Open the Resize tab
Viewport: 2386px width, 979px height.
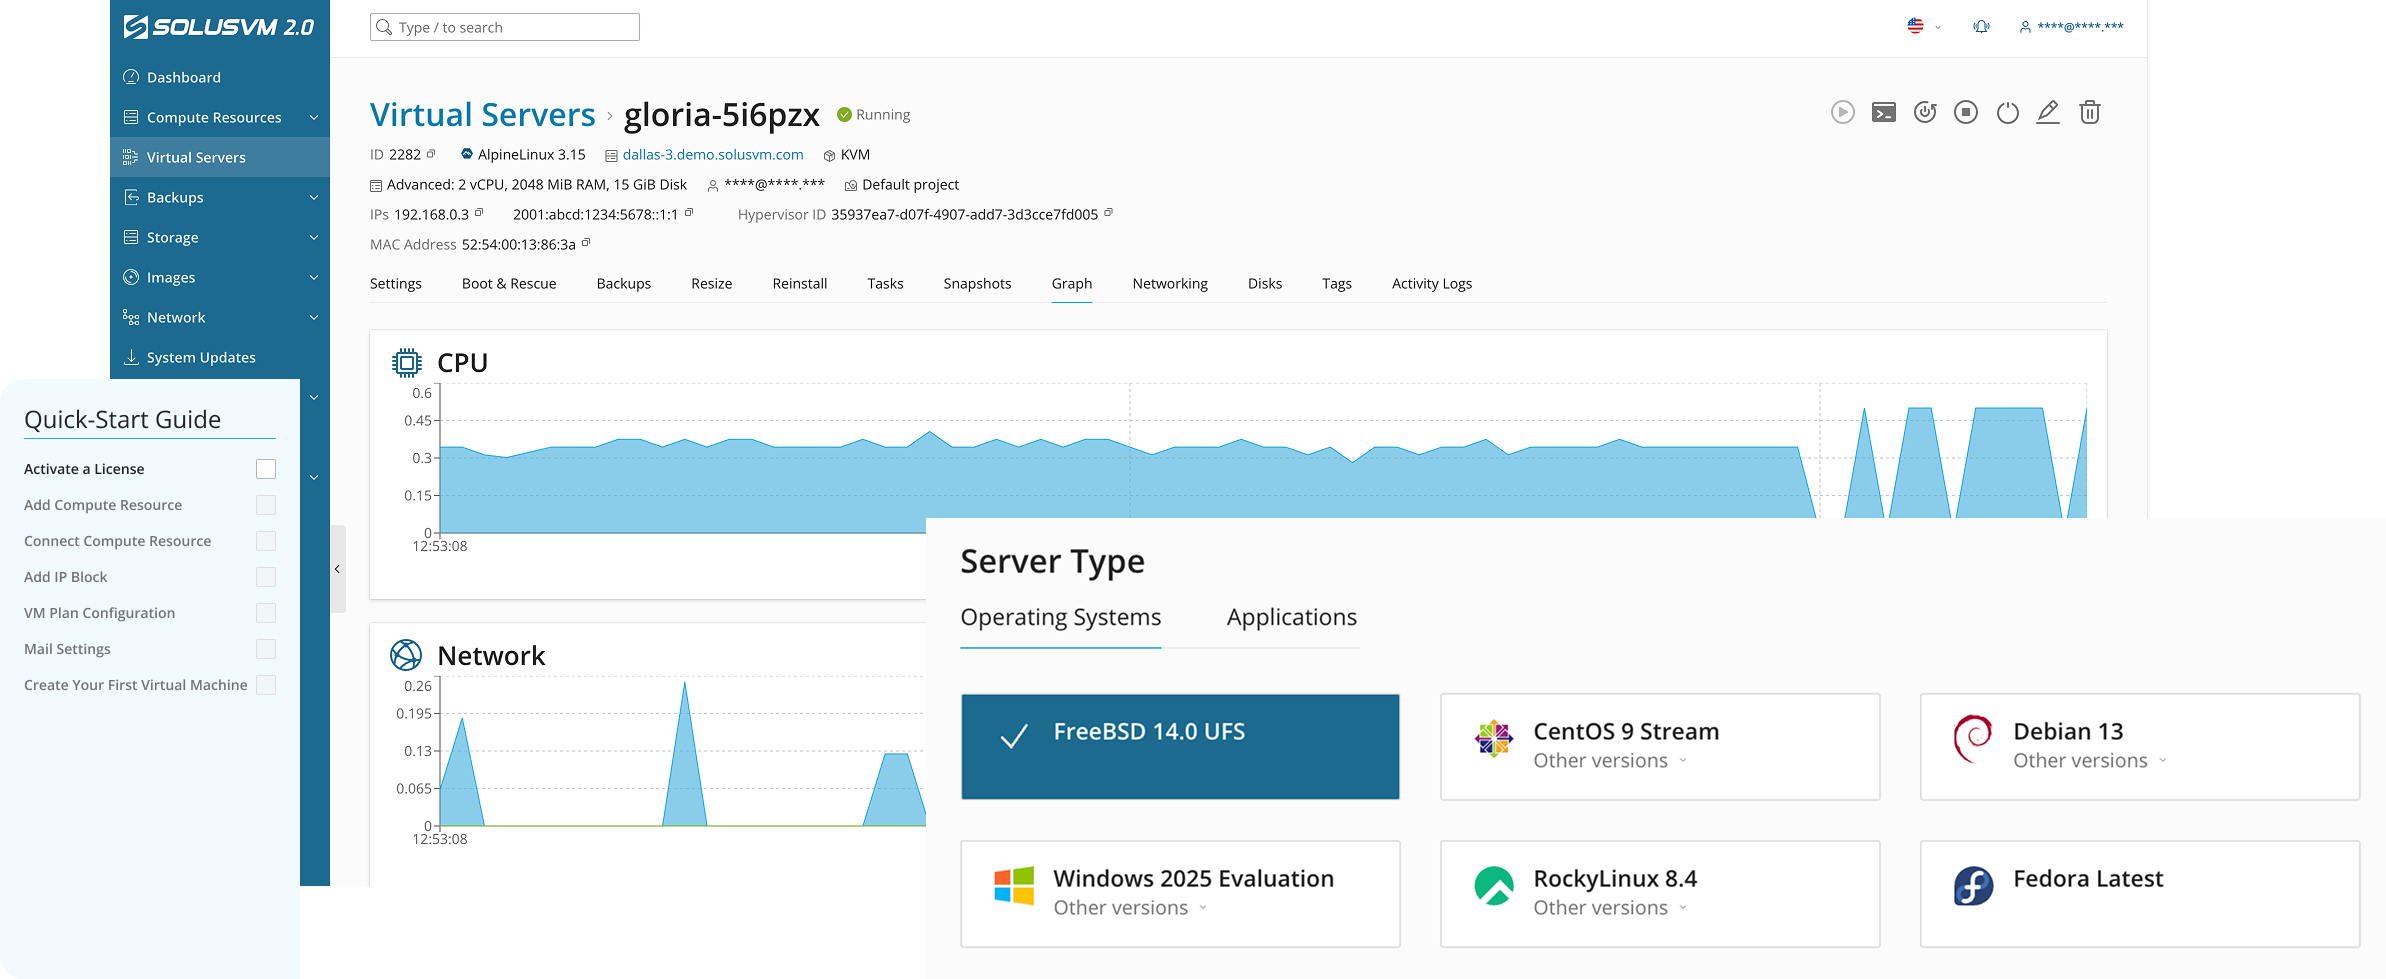[712, 284]
